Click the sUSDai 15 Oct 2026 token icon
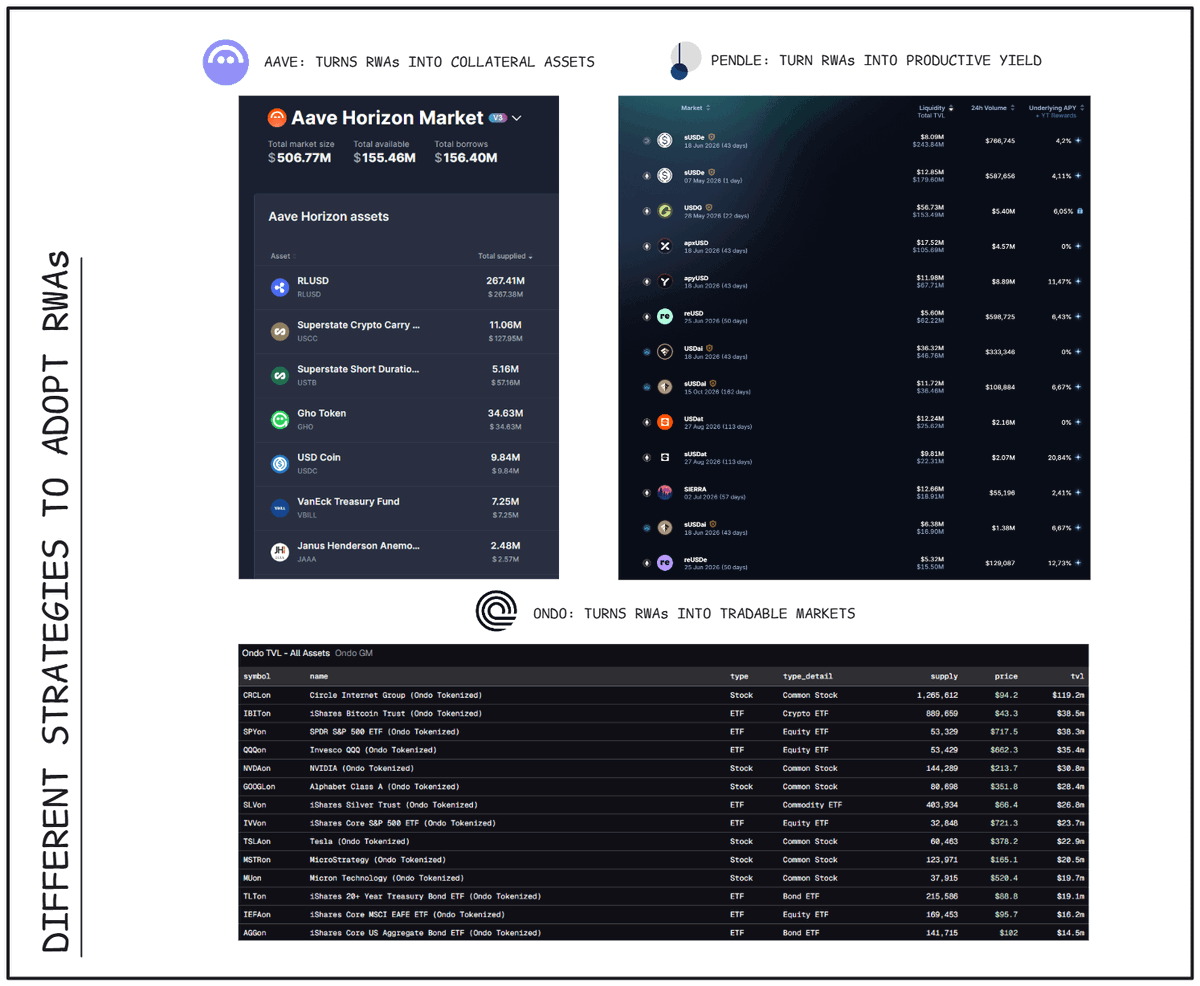This screenshot has width=1200, height=986. (665, 387)
